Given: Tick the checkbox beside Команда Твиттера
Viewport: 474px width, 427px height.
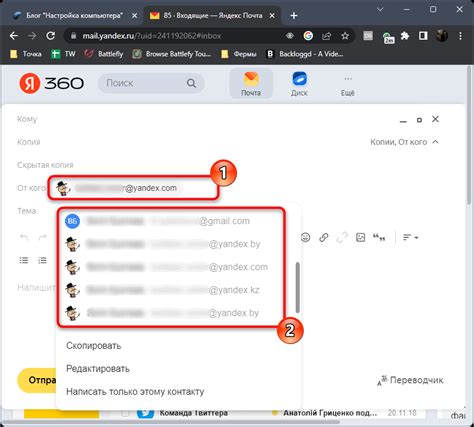Looking at the screenshot, I should tap(125, 413).
